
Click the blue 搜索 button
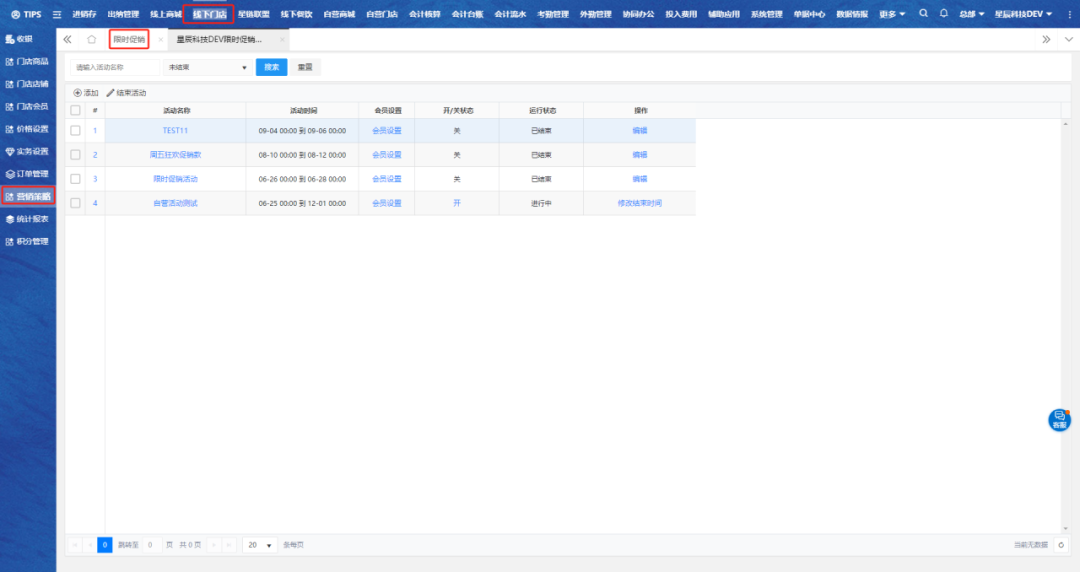(271, 67)
